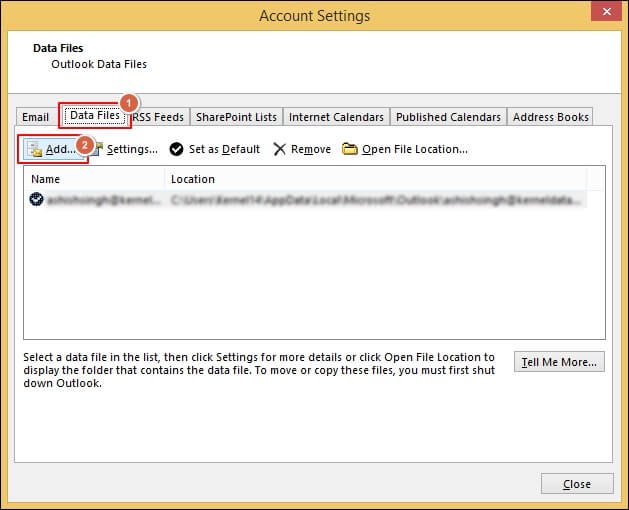Click the Settings... toolbar label
This screenshot has width=629, height=510.
[x=132, y=149]
